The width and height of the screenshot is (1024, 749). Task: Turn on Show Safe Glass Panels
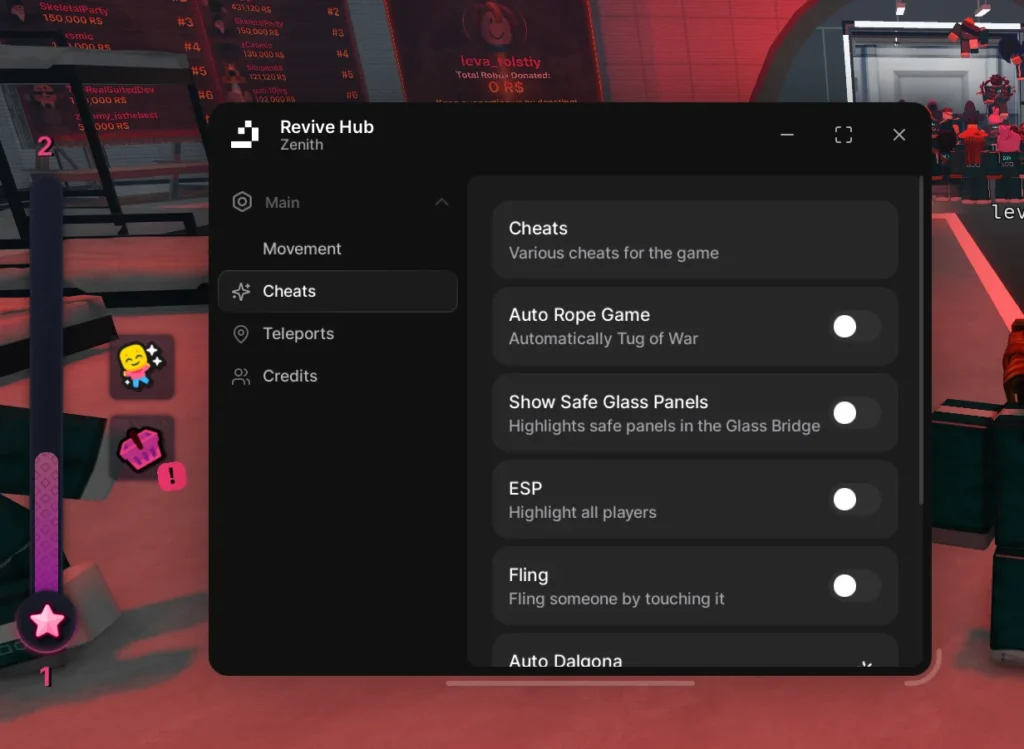point(855,413)
